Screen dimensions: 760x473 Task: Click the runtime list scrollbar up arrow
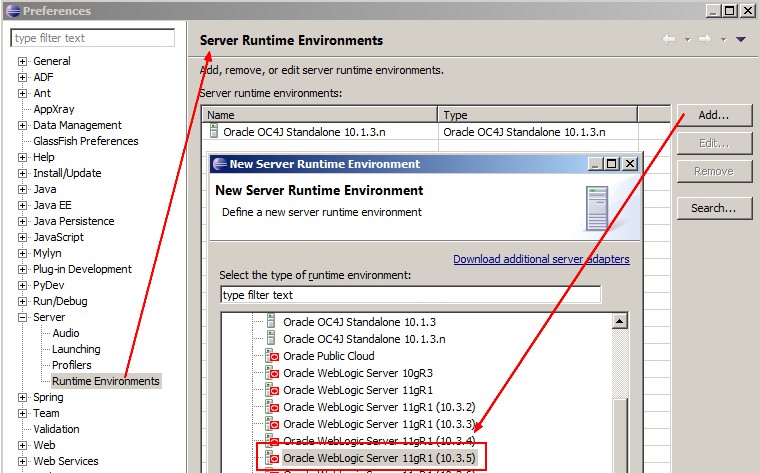coord(620,321)
